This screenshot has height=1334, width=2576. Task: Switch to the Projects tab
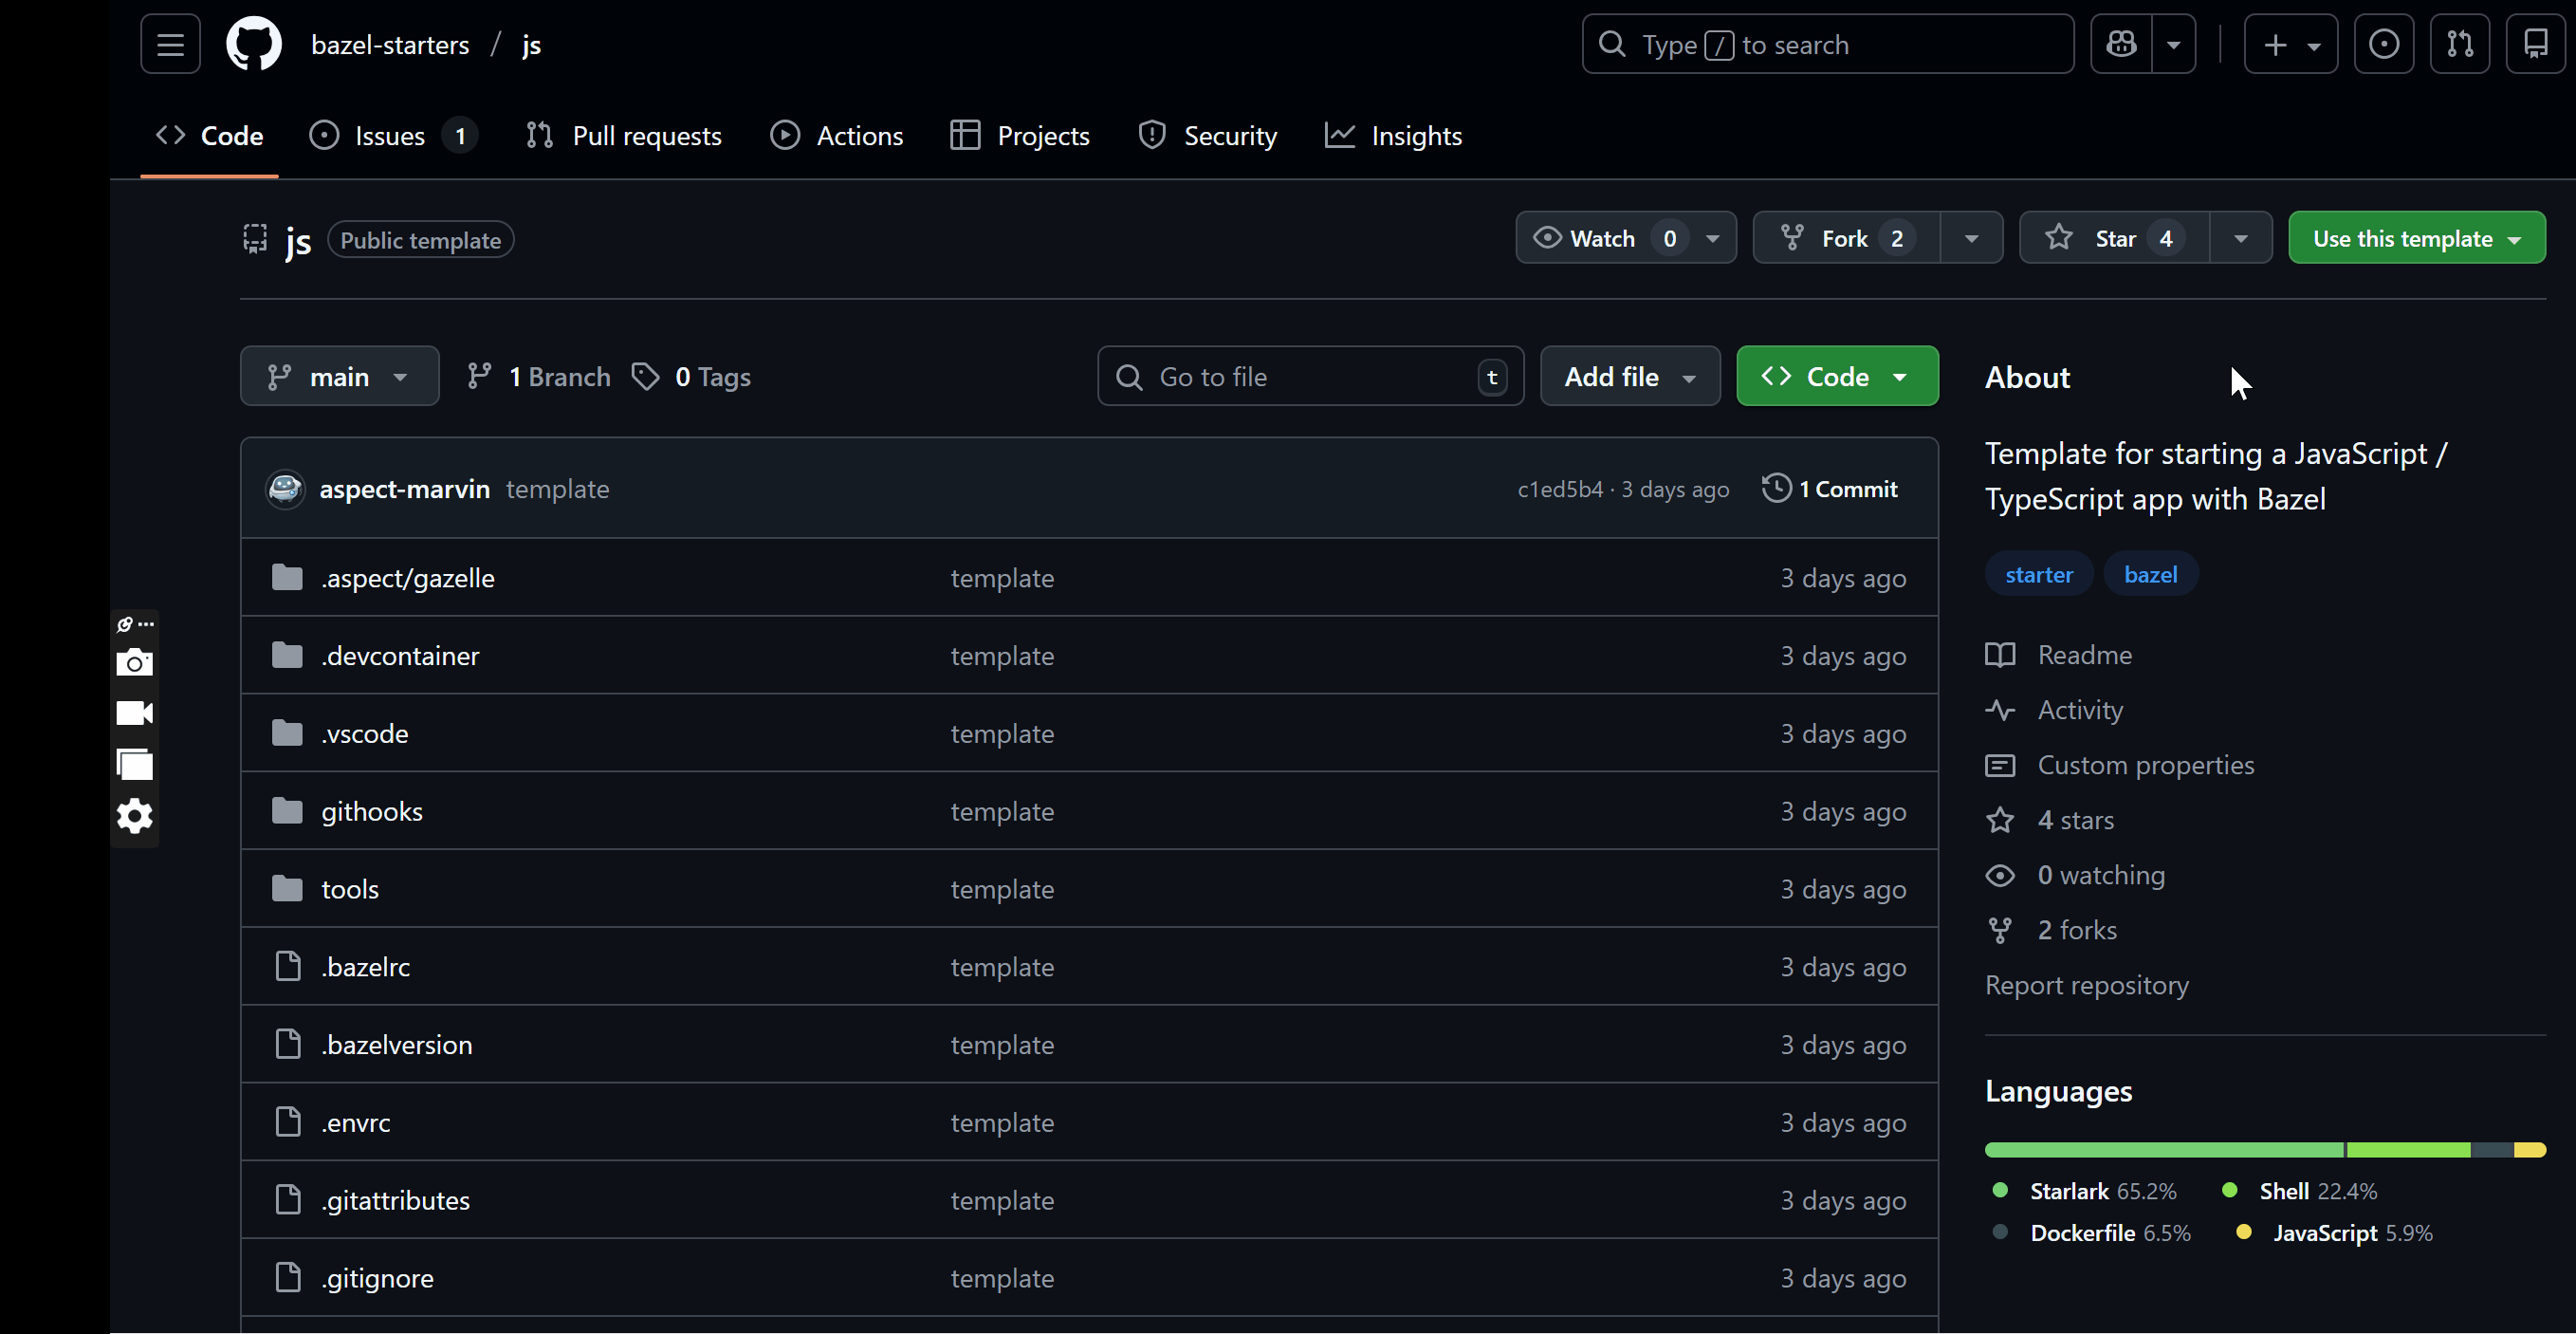(1020, 135)
